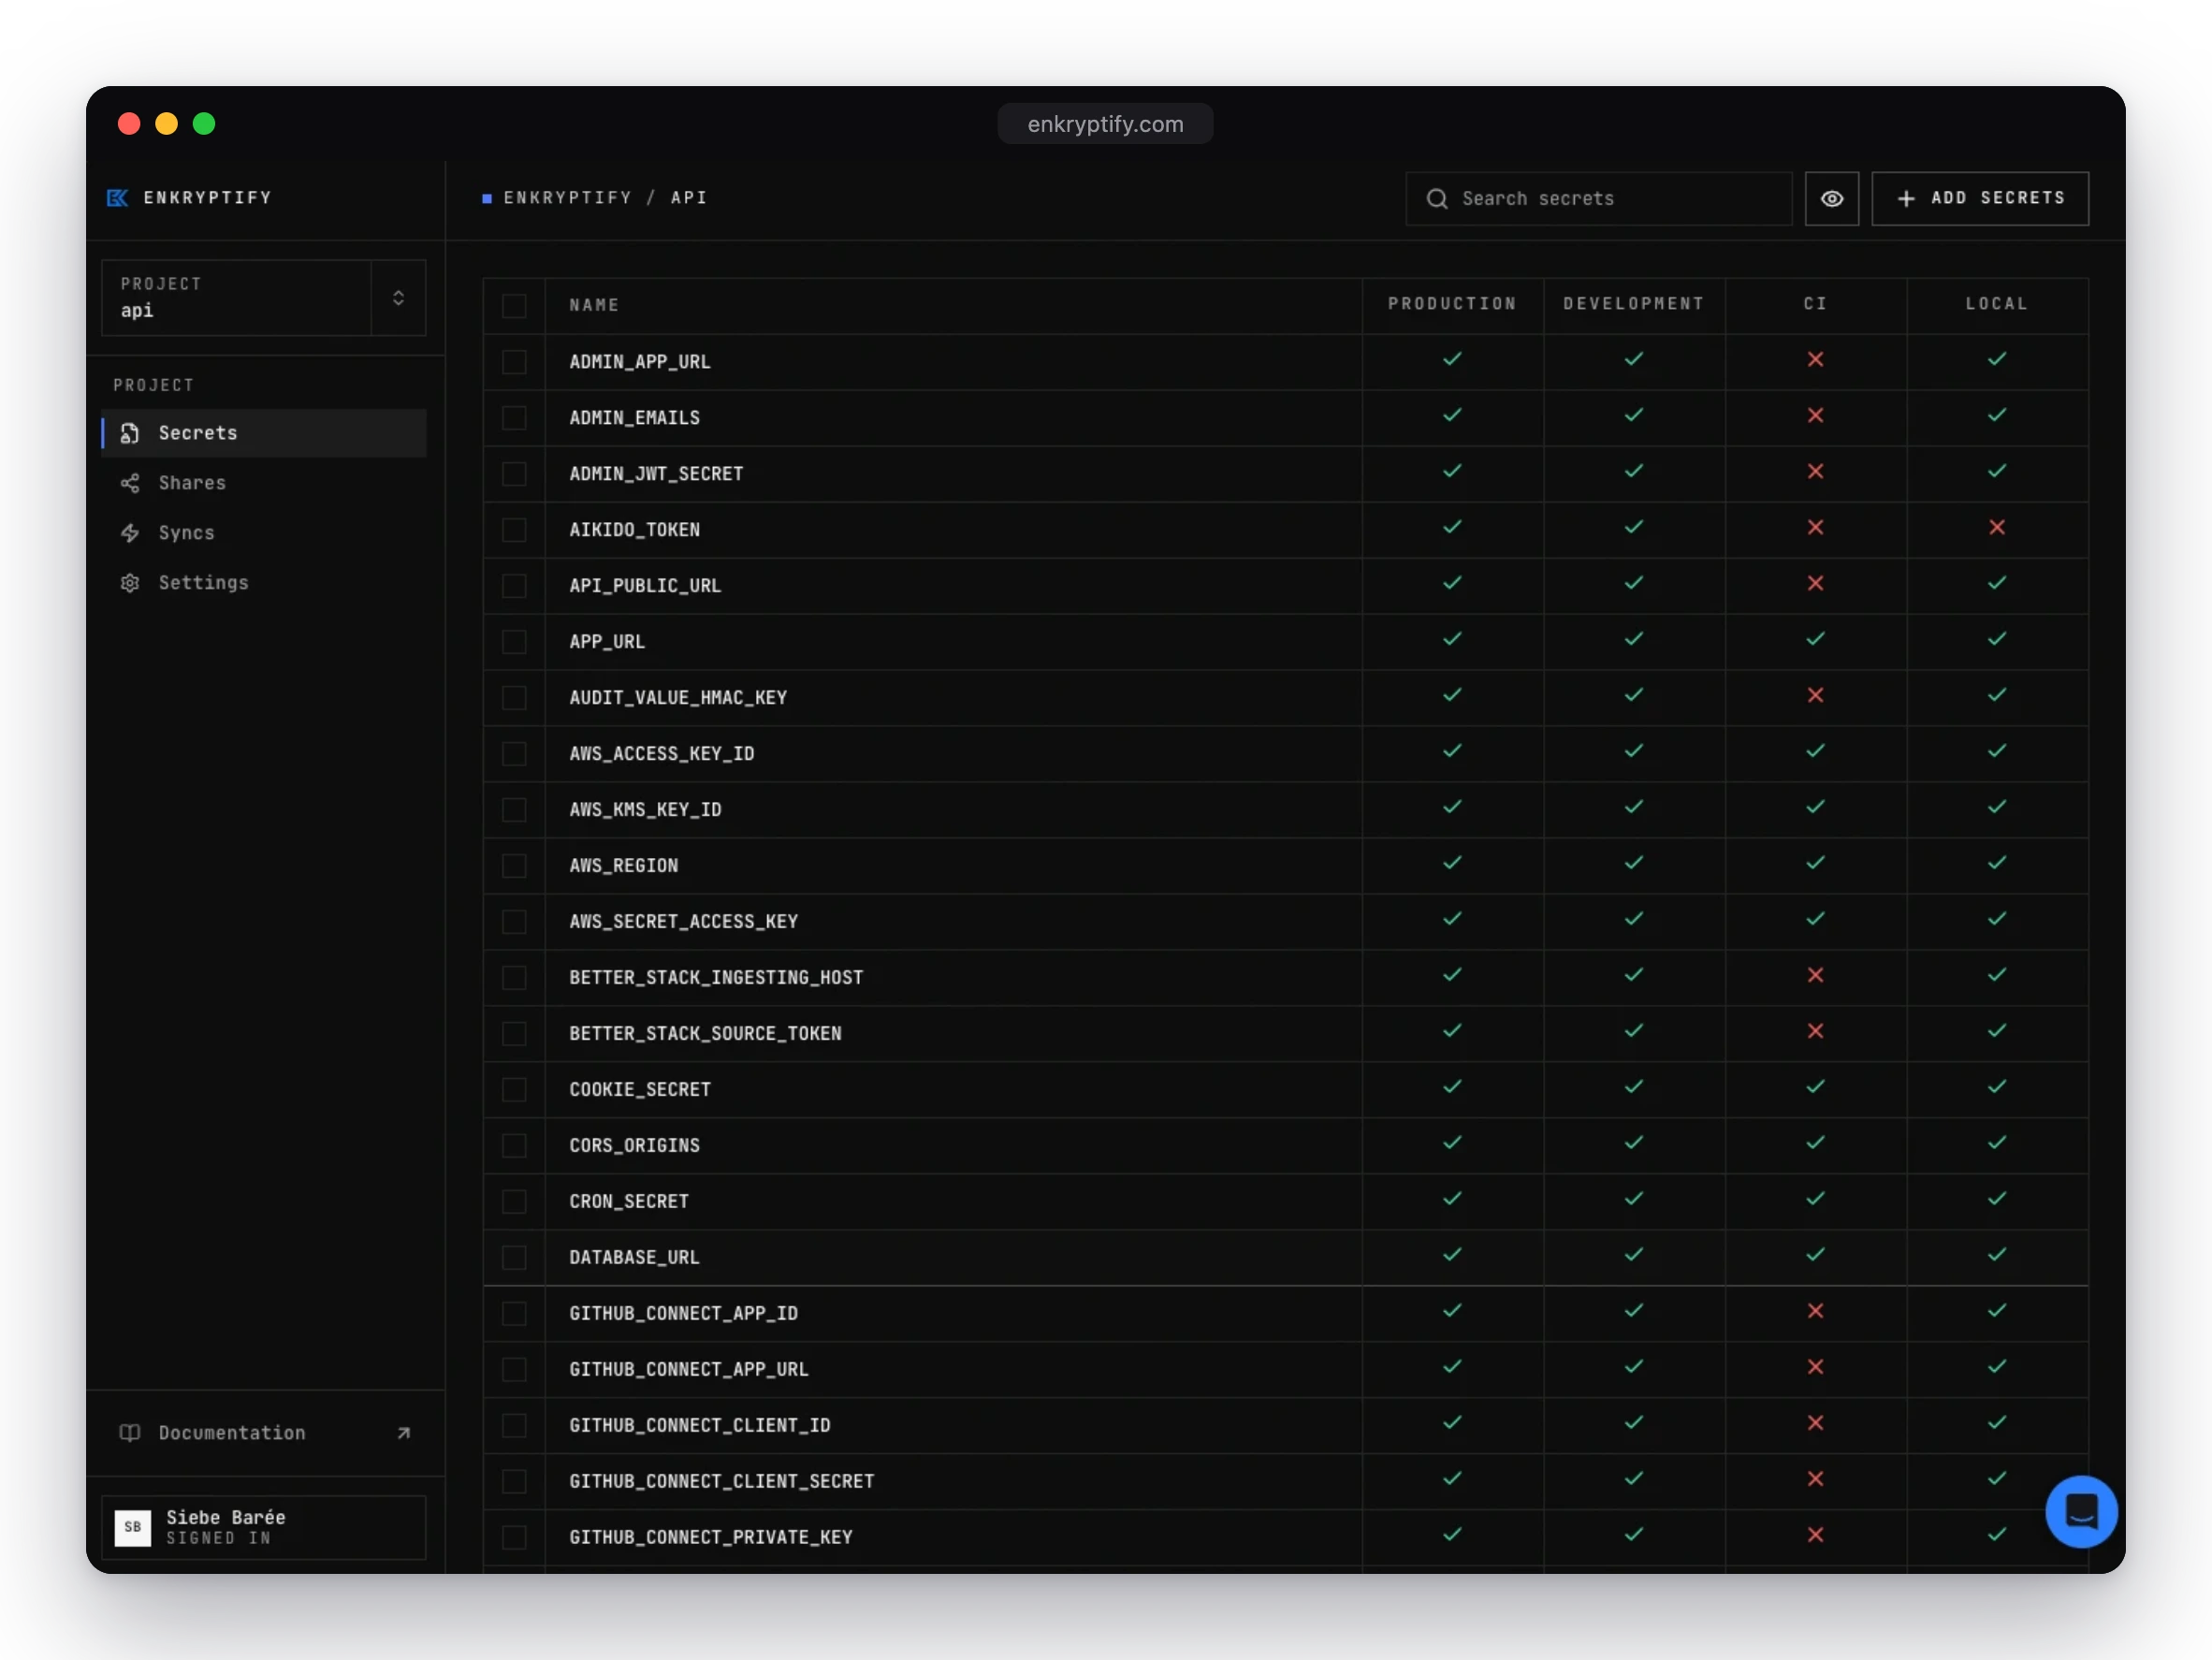
Task: Click Production checkmark for DATABASE_URL
Action: click(1452, 1254)
